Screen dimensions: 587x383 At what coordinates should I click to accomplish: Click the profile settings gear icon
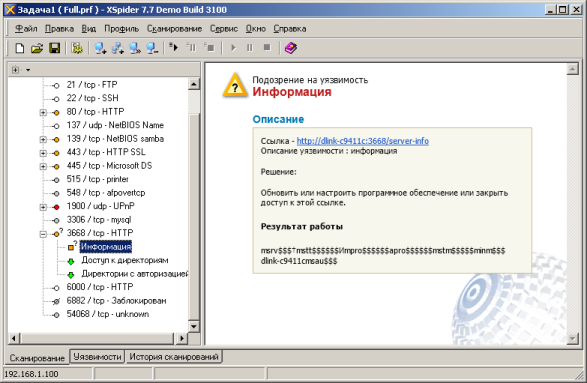point(77,48)
